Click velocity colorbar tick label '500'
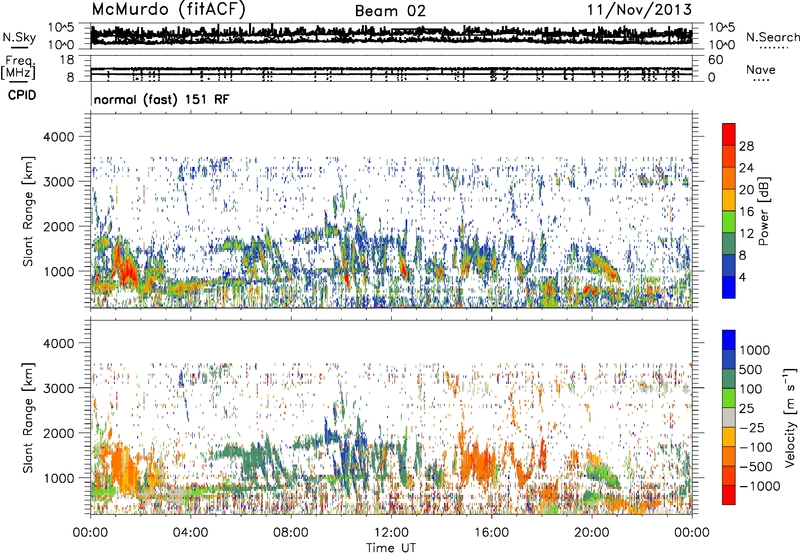The image size is (800, 554). click(x=751, y=369)
